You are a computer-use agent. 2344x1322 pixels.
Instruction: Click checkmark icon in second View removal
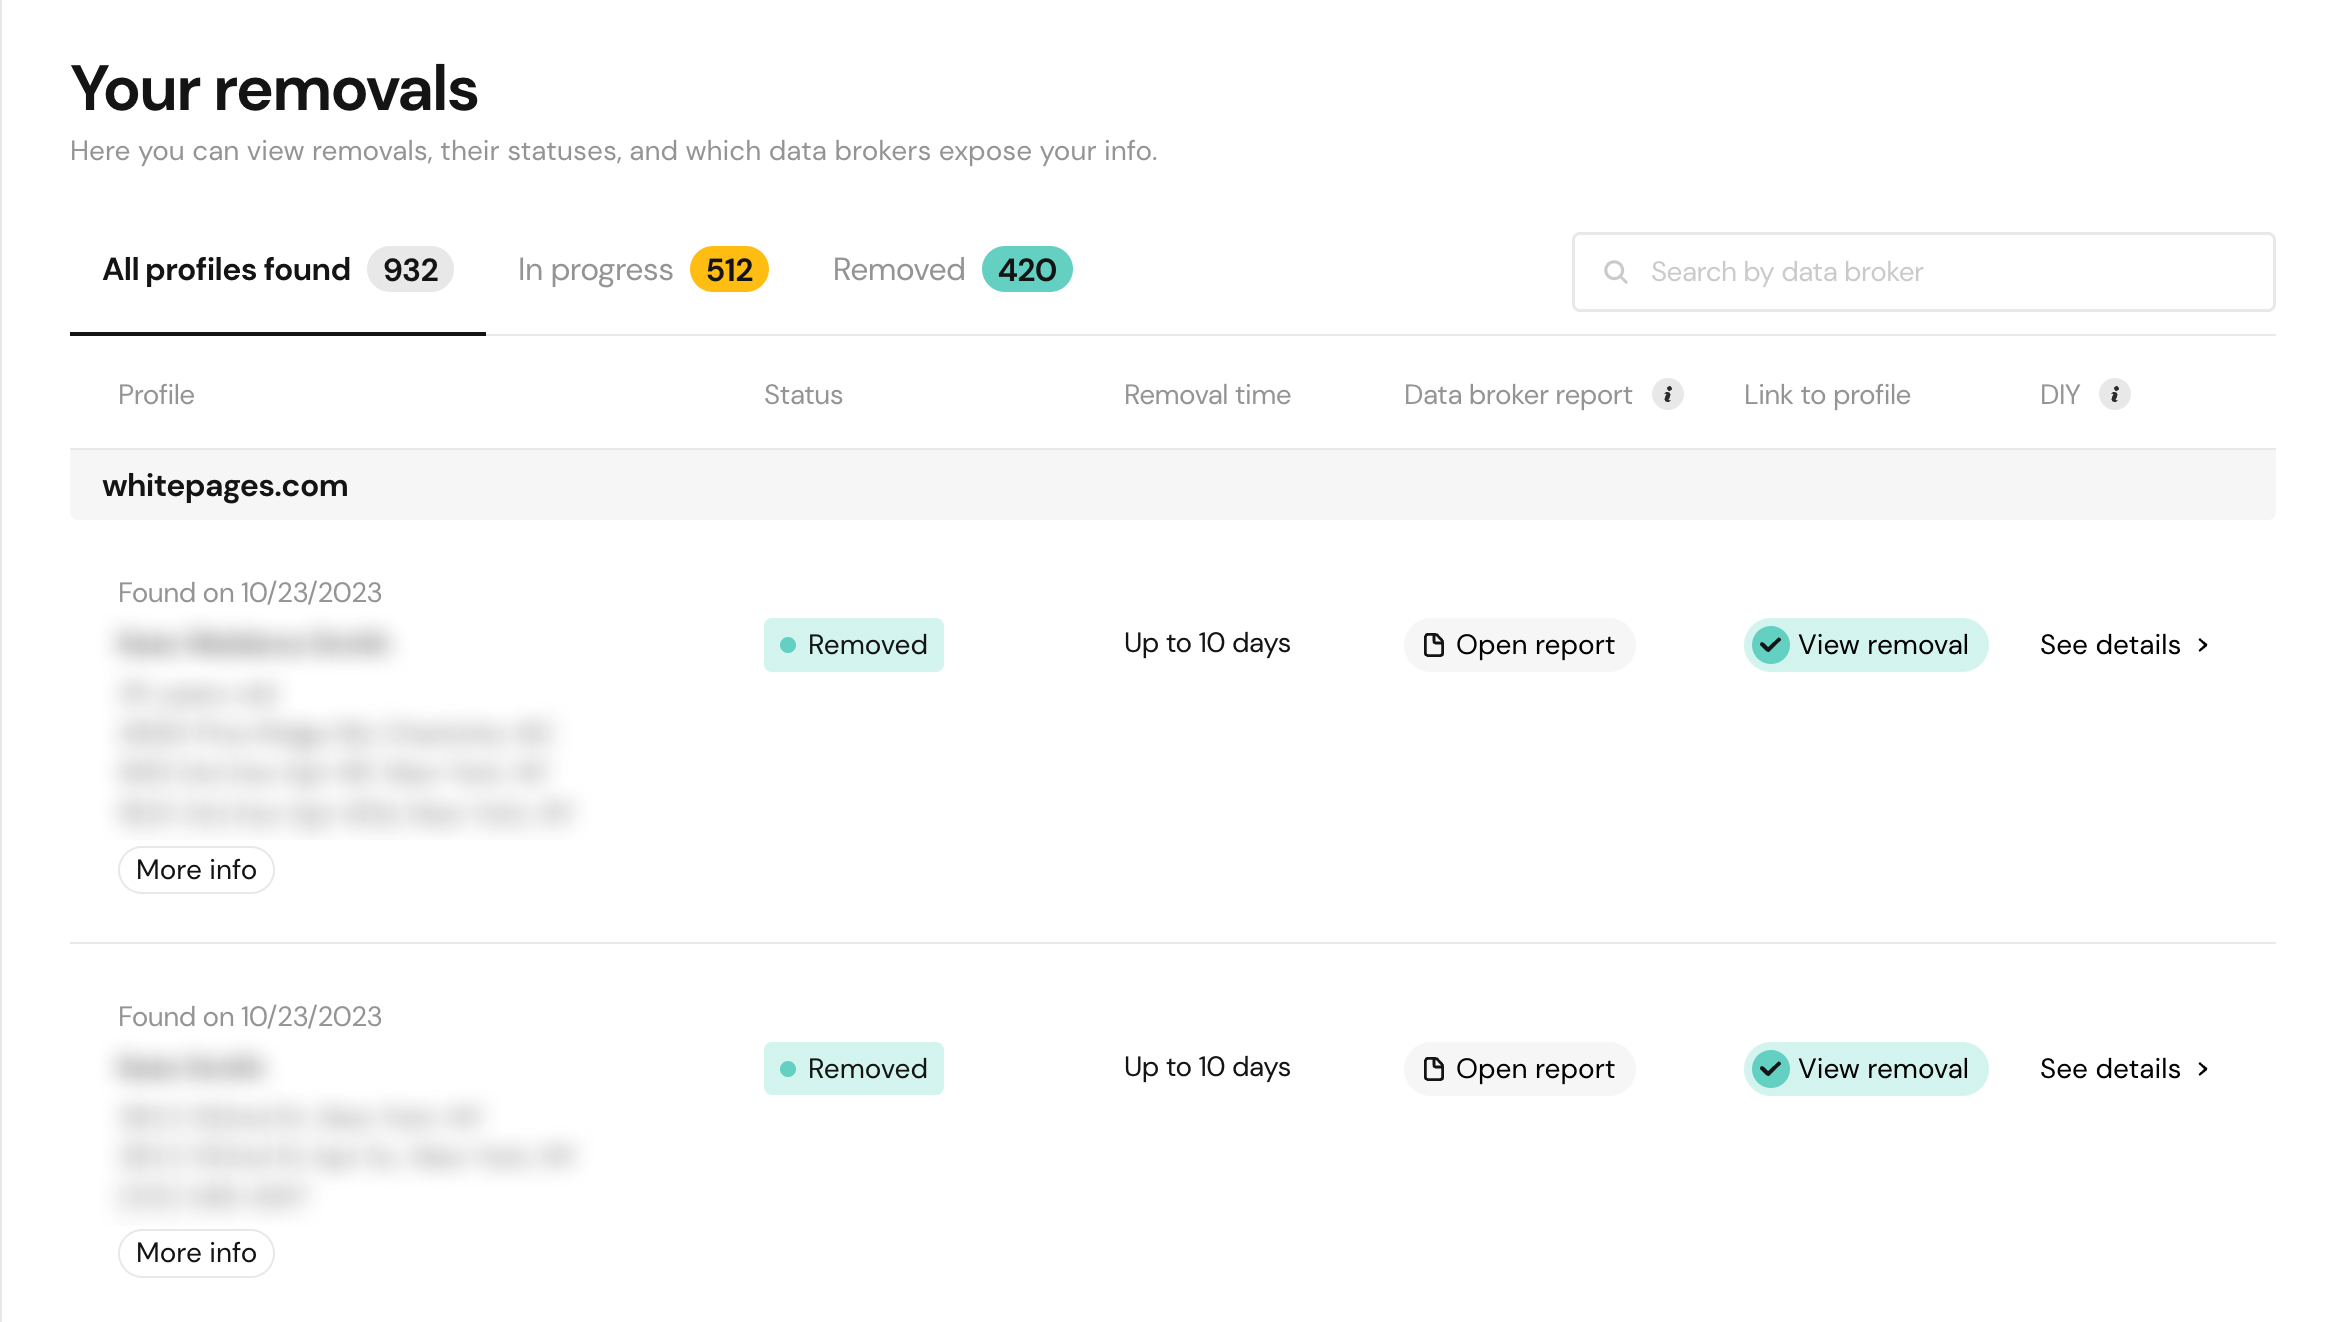1770,1069
